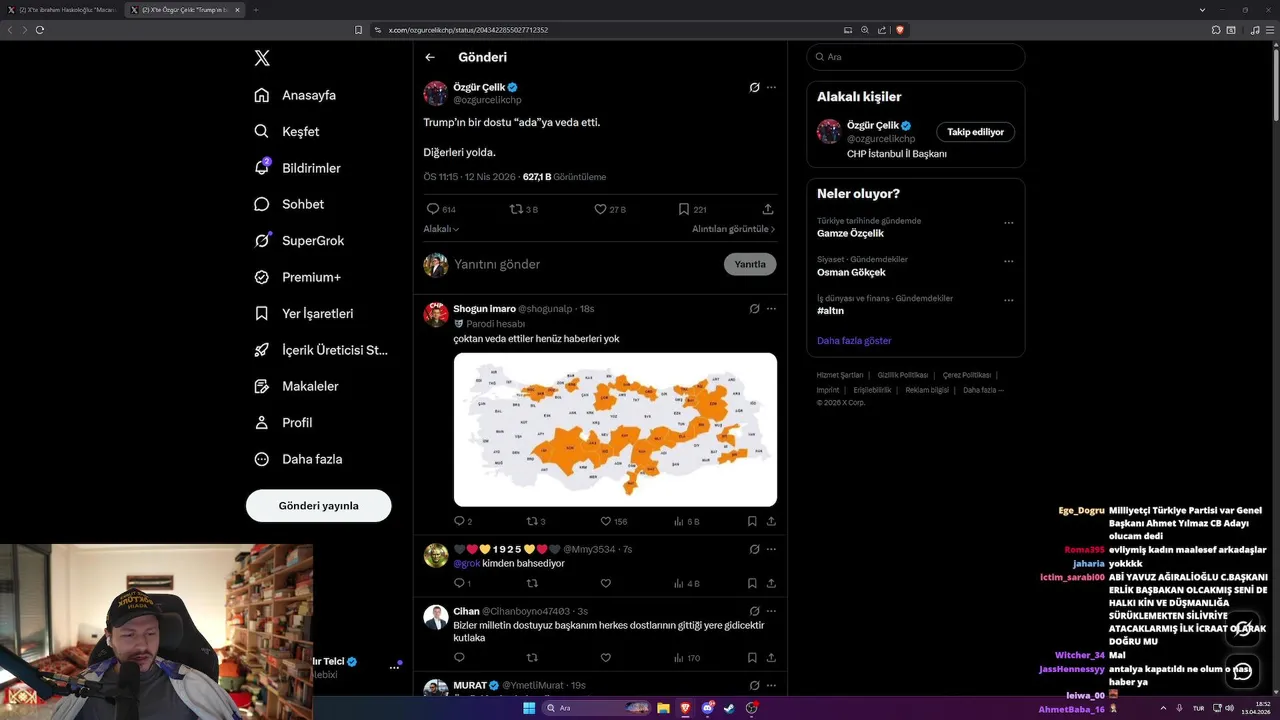Screen dimensions: 1280x720
Task: Open the X logo home icon
Action: point(262,58)
